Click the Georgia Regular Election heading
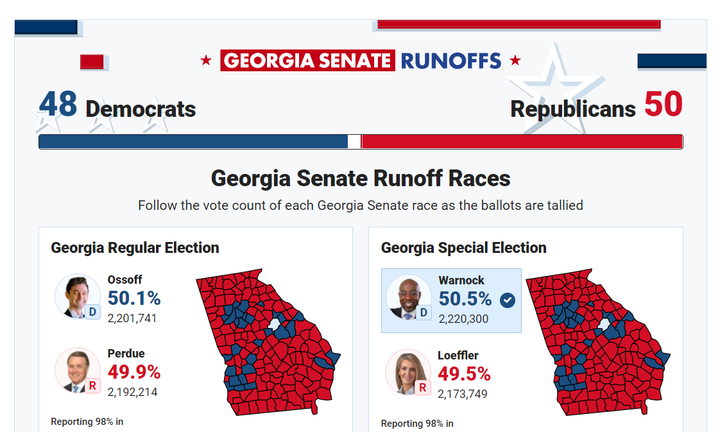 (135, 248)
